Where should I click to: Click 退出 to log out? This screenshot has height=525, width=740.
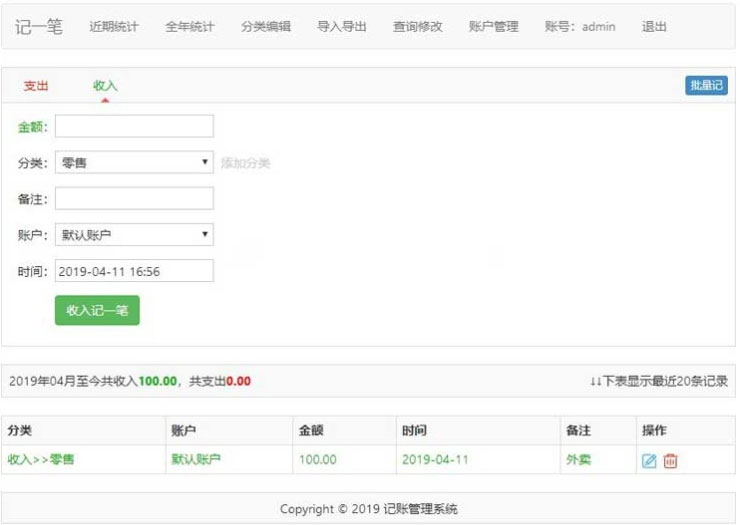pyautogui.click(x=654, y=26)
